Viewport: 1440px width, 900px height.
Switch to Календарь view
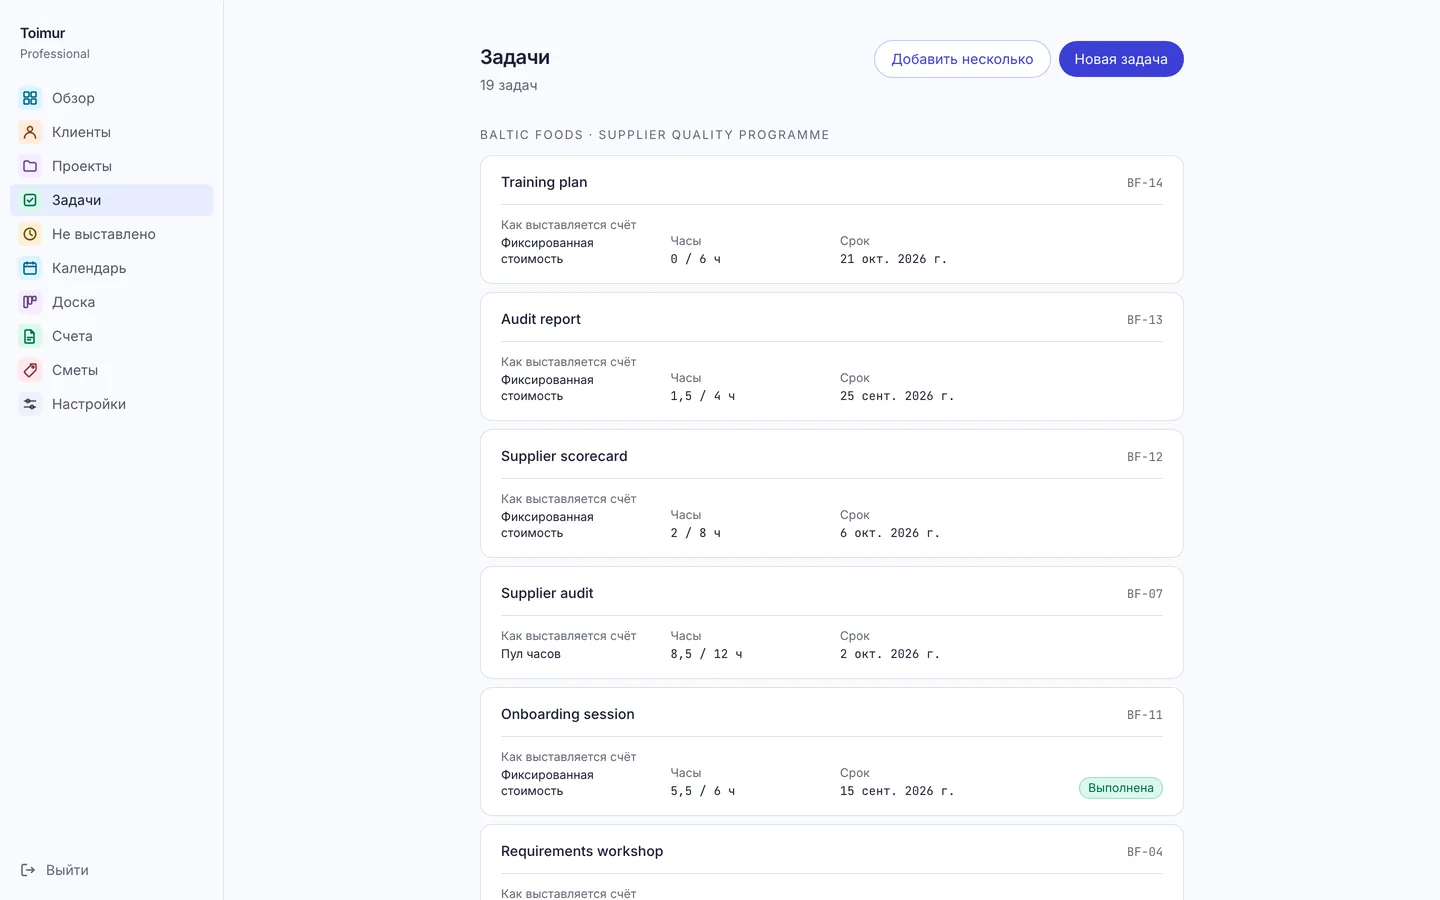tap(112, 268)
